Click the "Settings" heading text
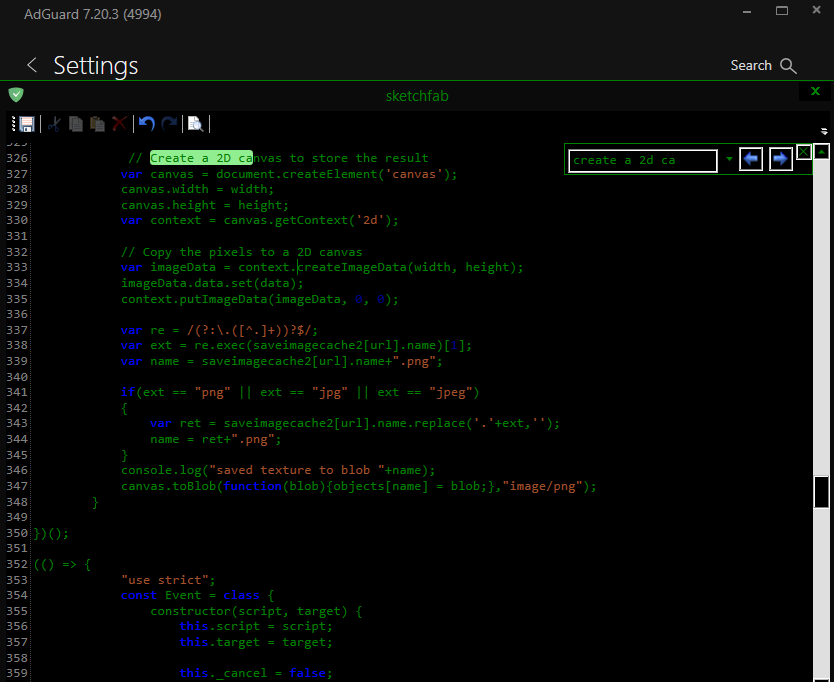834x682 pixels. pyautogui.click(x=96, y=66)
